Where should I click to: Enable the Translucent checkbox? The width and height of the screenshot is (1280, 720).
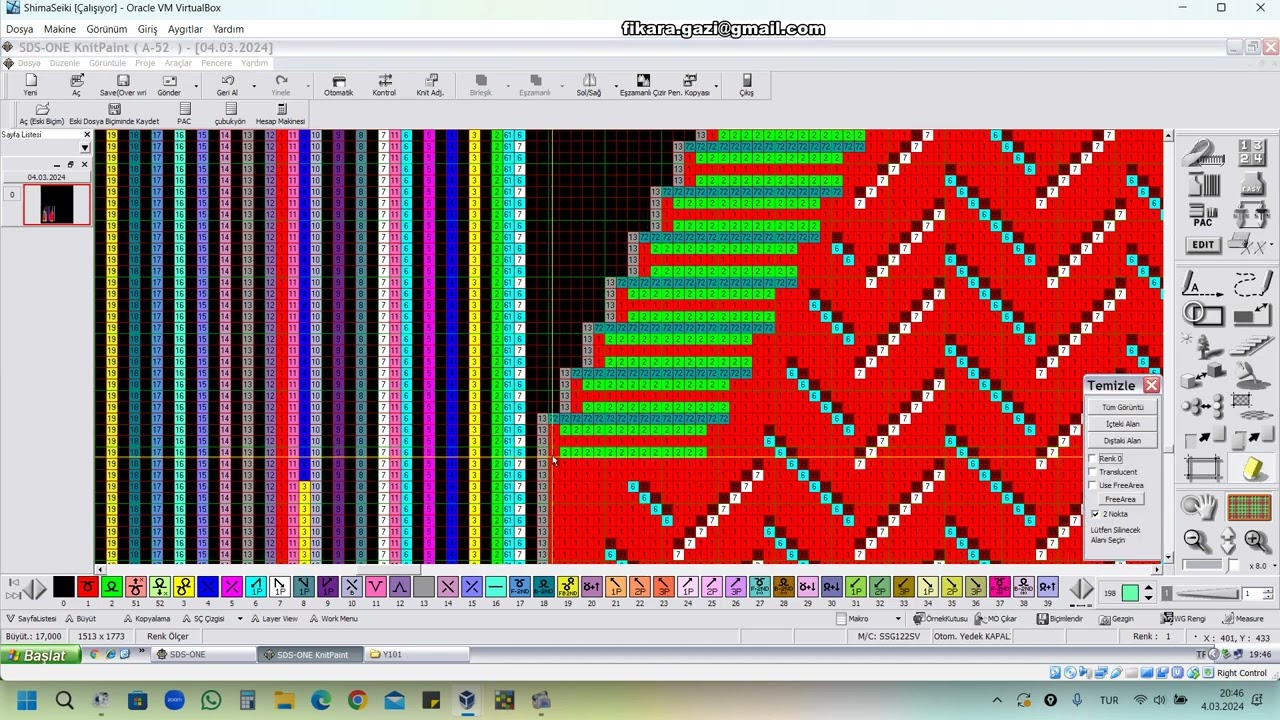pyautogui.click(x=1092, y=472)
